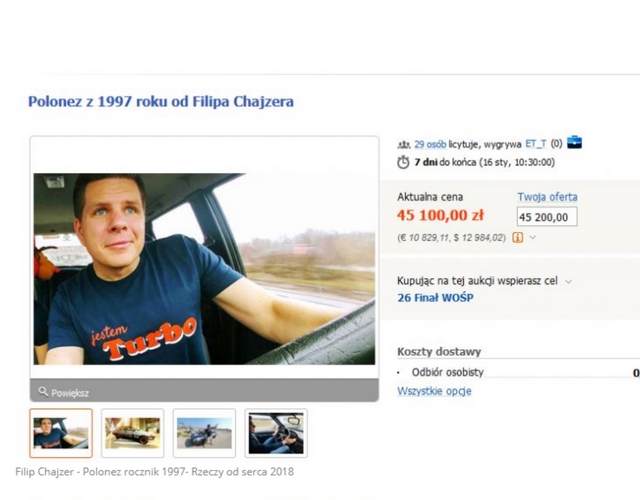The height and width of the screenshot is (500, 640).
Task: Click the auction title Polonez z 1997 roku
Action: point(161,102)
